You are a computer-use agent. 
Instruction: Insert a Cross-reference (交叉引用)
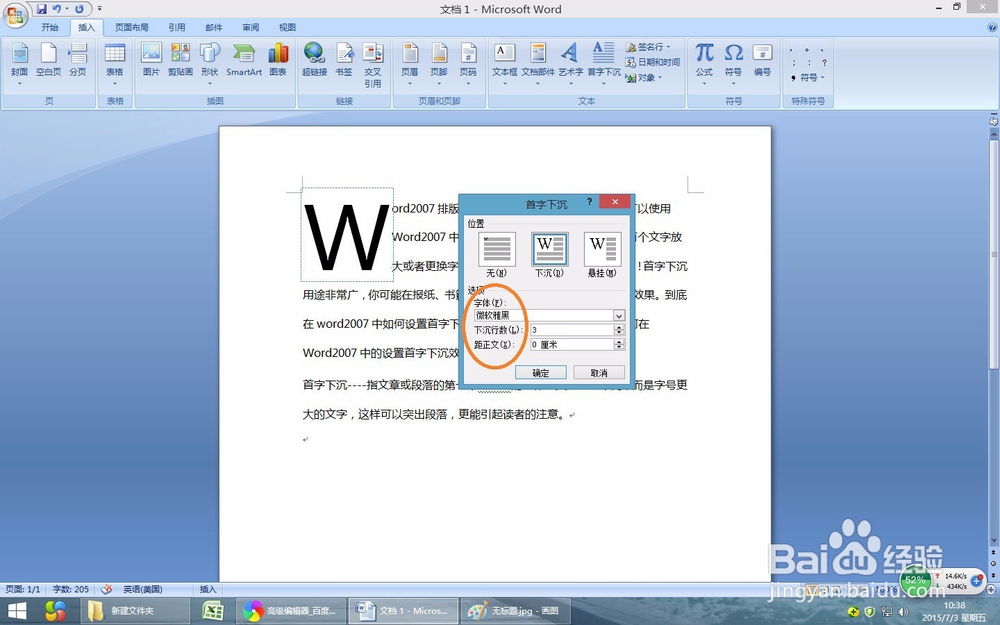372,65
